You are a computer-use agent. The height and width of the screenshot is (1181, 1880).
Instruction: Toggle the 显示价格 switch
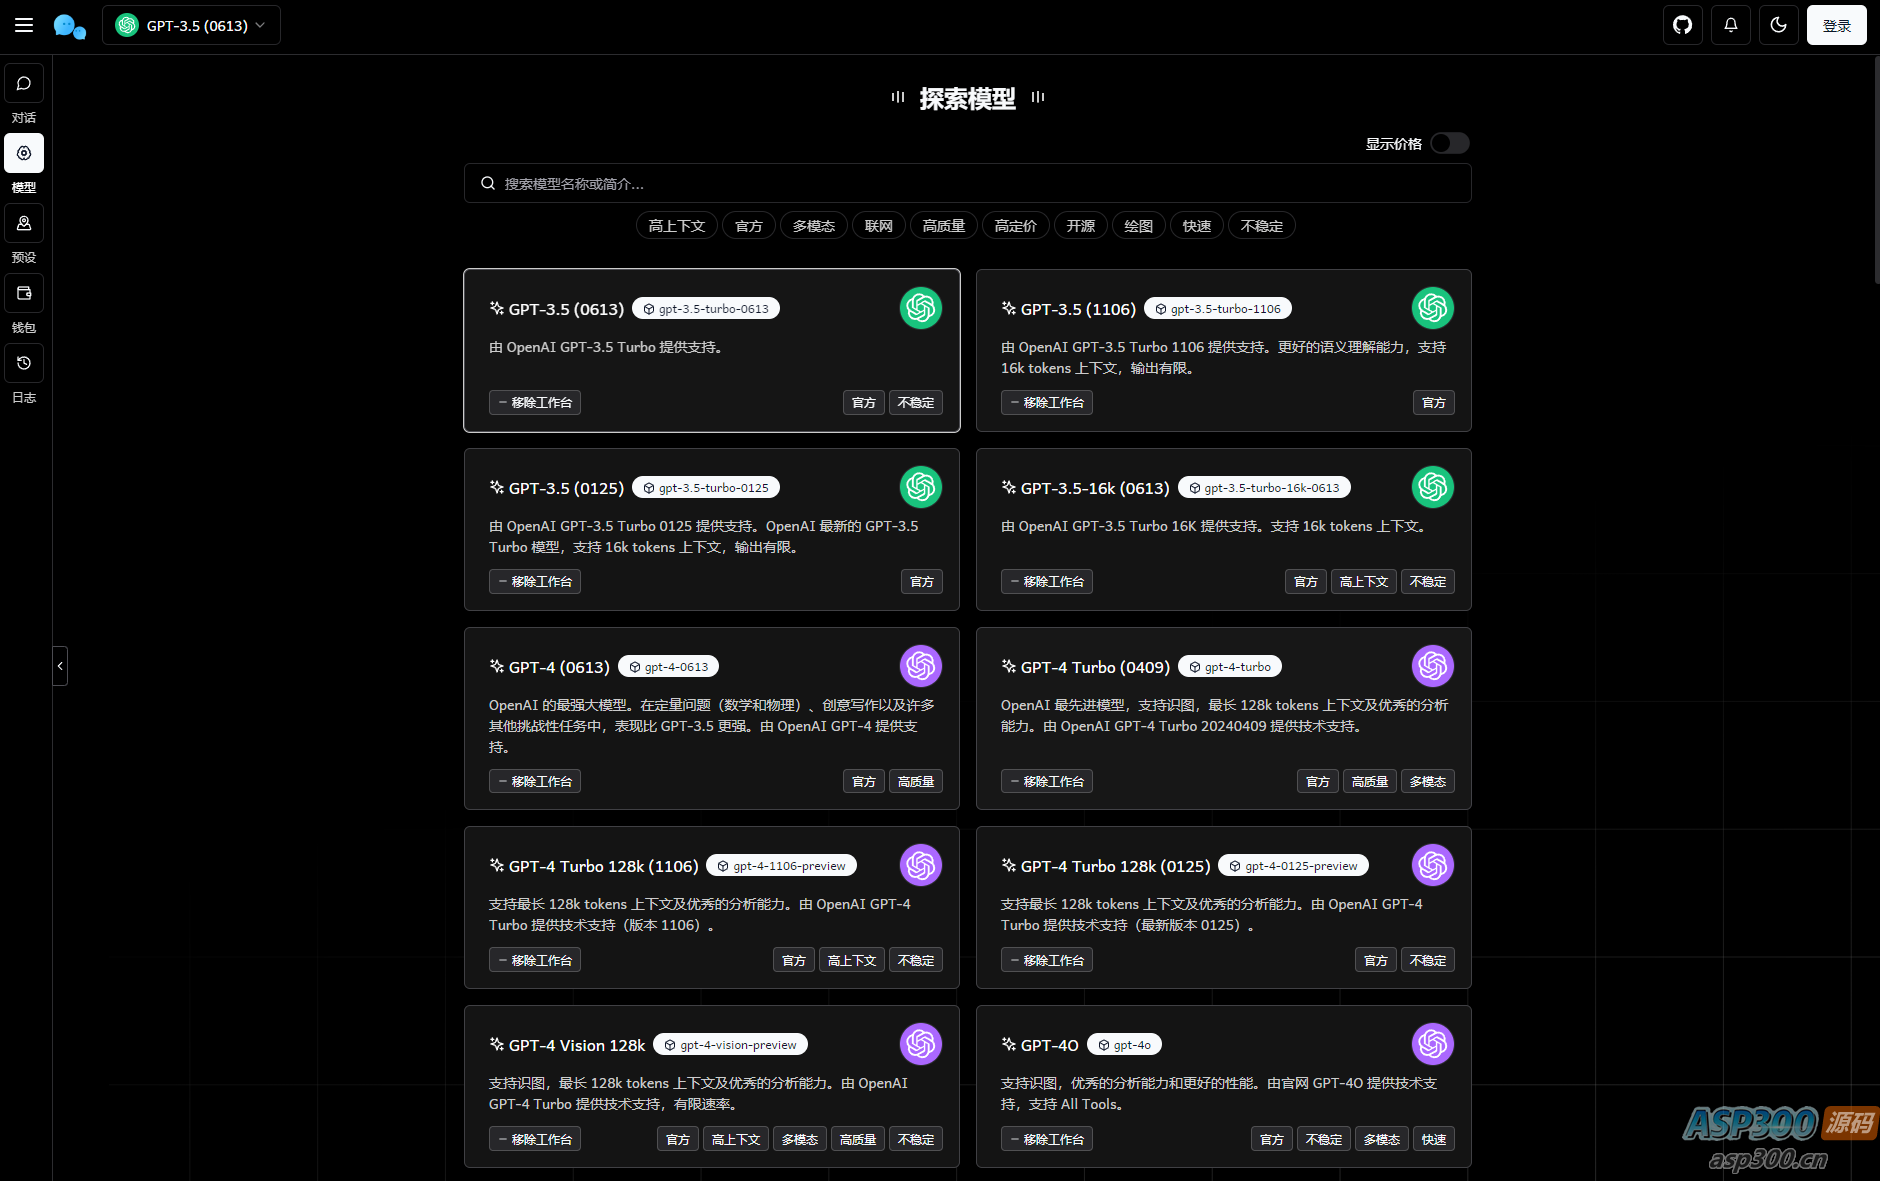pos(1449,143)
